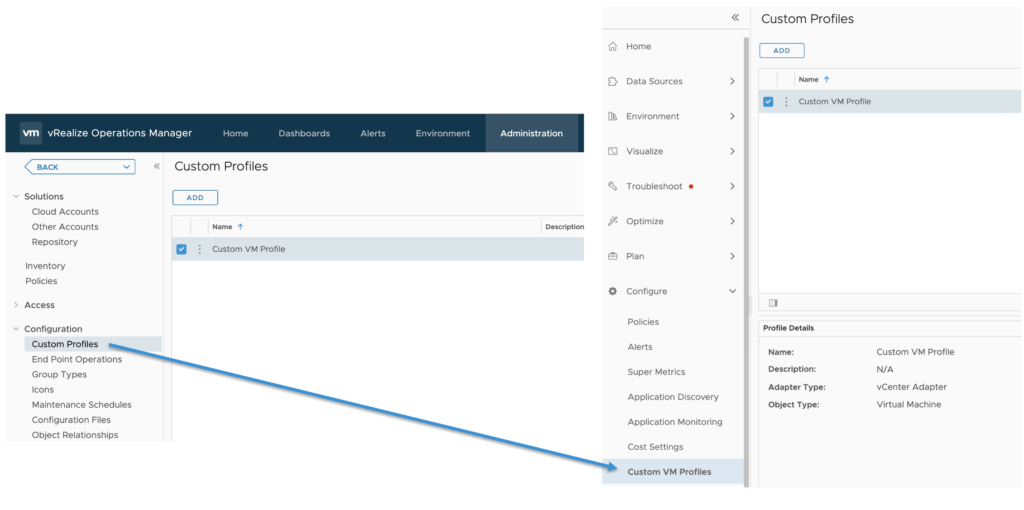The width and height of the screenshot is (1024, 510).
Task: Click the Optimize wand icon
Action: tap(613, 222)
